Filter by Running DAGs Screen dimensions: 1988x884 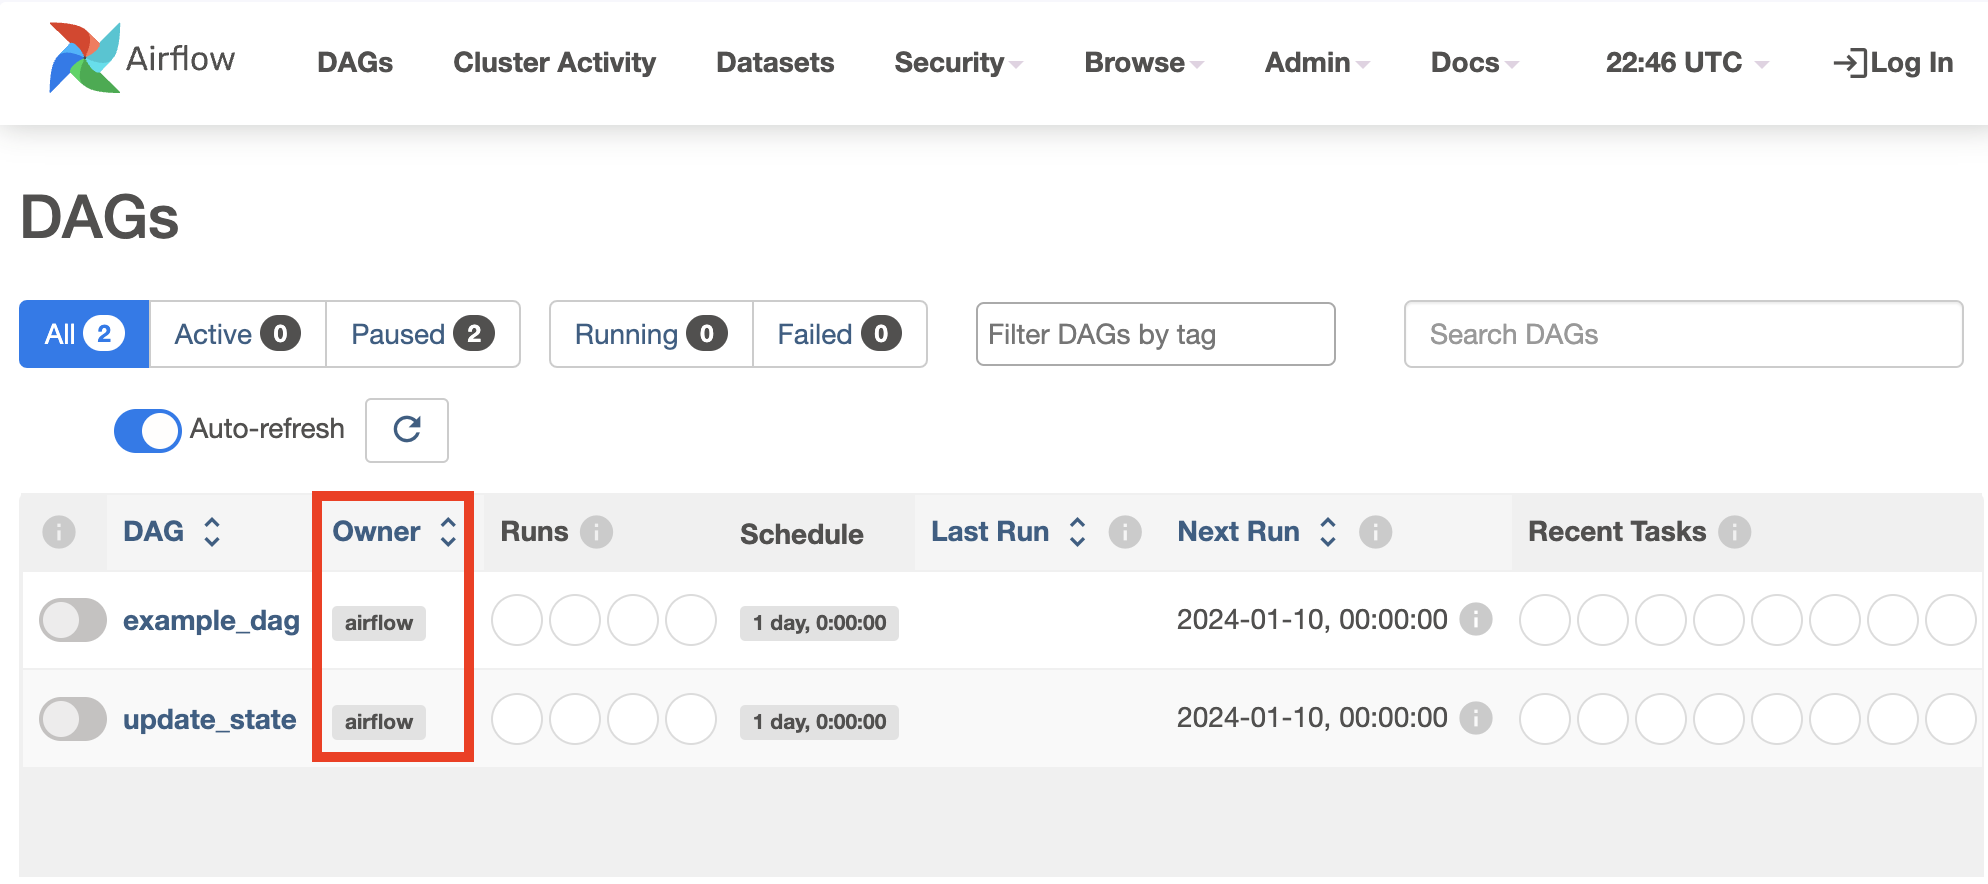pyautogui.click(x=651, y=334)
